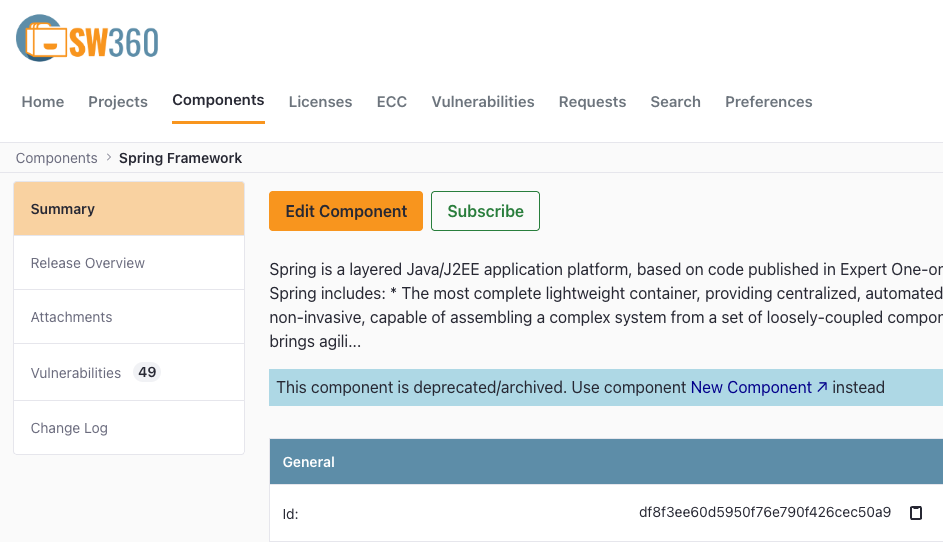
Task: Copy the component Id to clipboard
Action: (x=915, y=513)
